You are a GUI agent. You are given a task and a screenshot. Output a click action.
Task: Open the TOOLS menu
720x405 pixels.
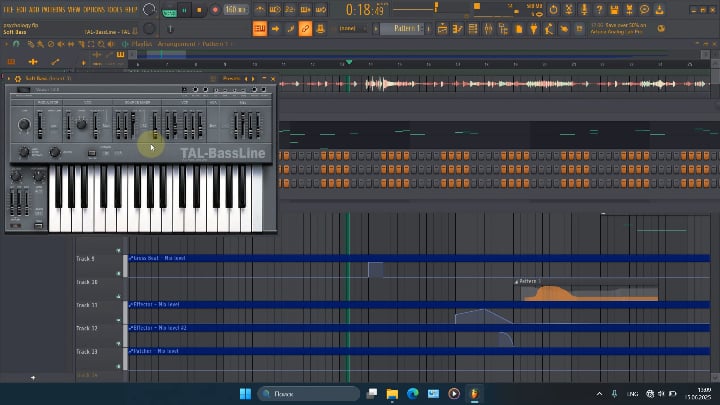tap(117, 9)
